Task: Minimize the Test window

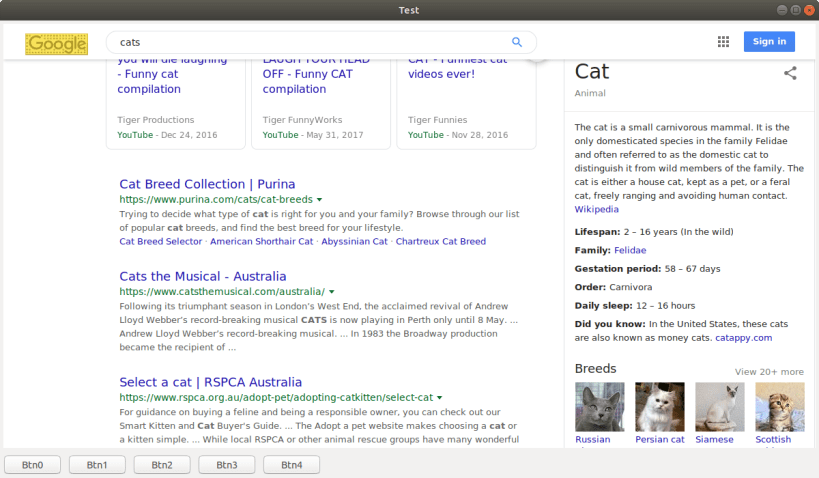Action: pos(782,10)
